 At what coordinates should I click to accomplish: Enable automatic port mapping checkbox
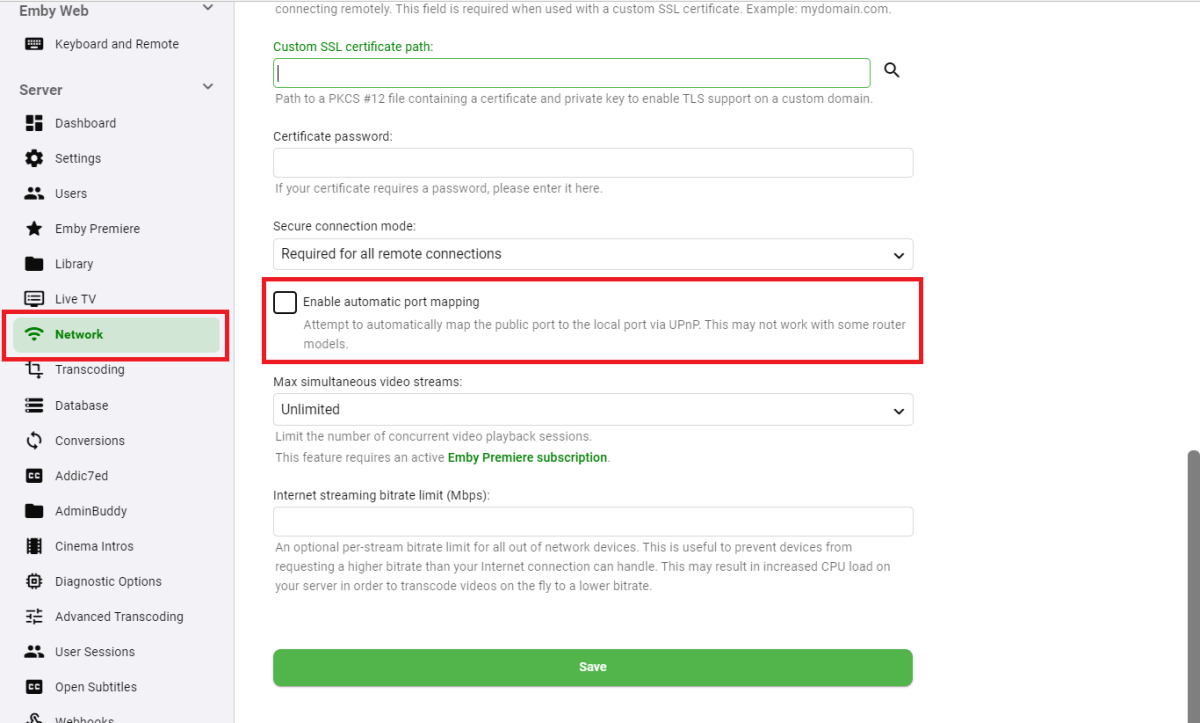pyautogui.click(x=285, y=302)
